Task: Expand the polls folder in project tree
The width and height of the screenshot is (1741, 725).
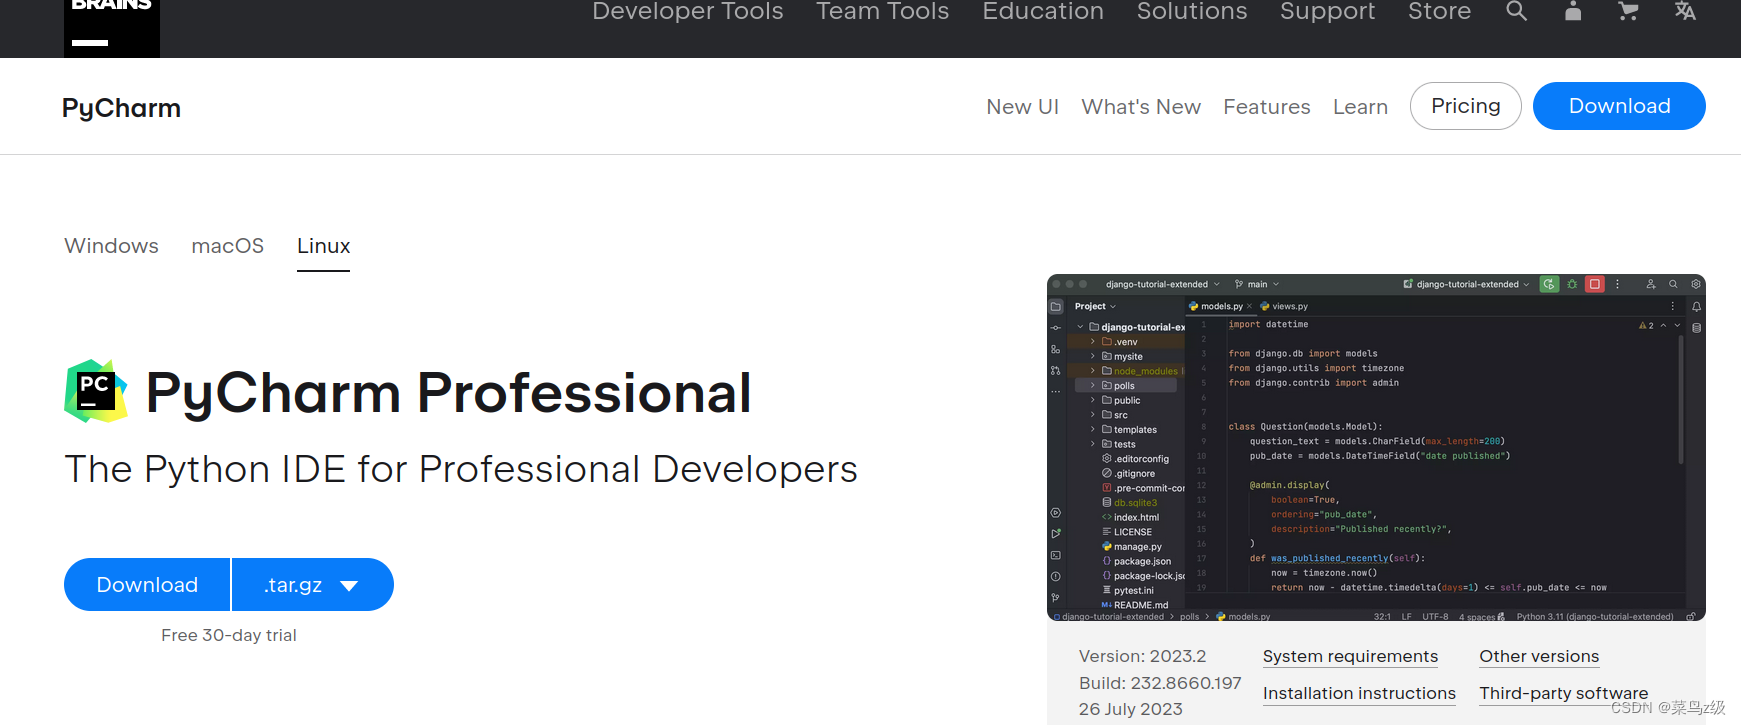Action: point(1093,385)
